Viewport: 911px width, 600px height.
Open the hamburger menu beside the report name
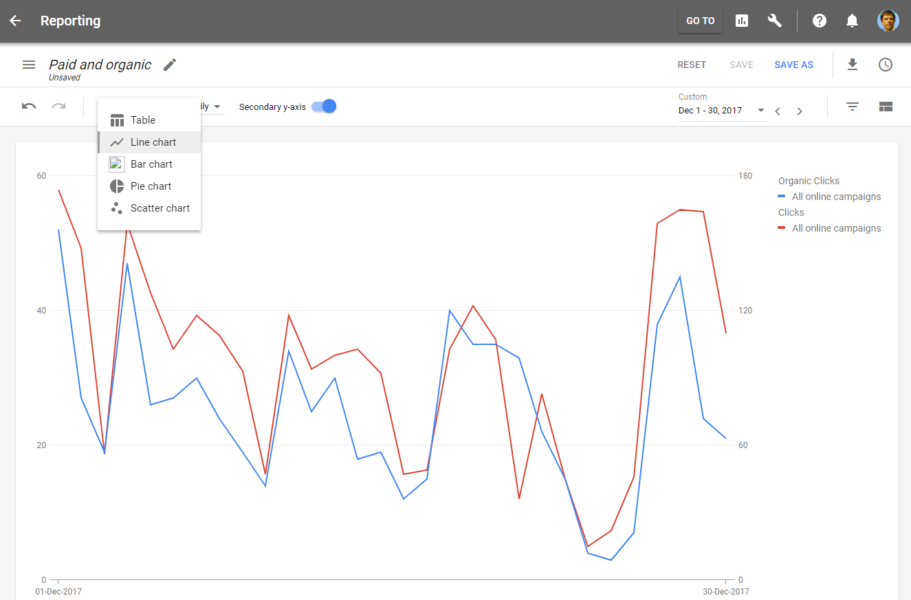coord(29,63)
